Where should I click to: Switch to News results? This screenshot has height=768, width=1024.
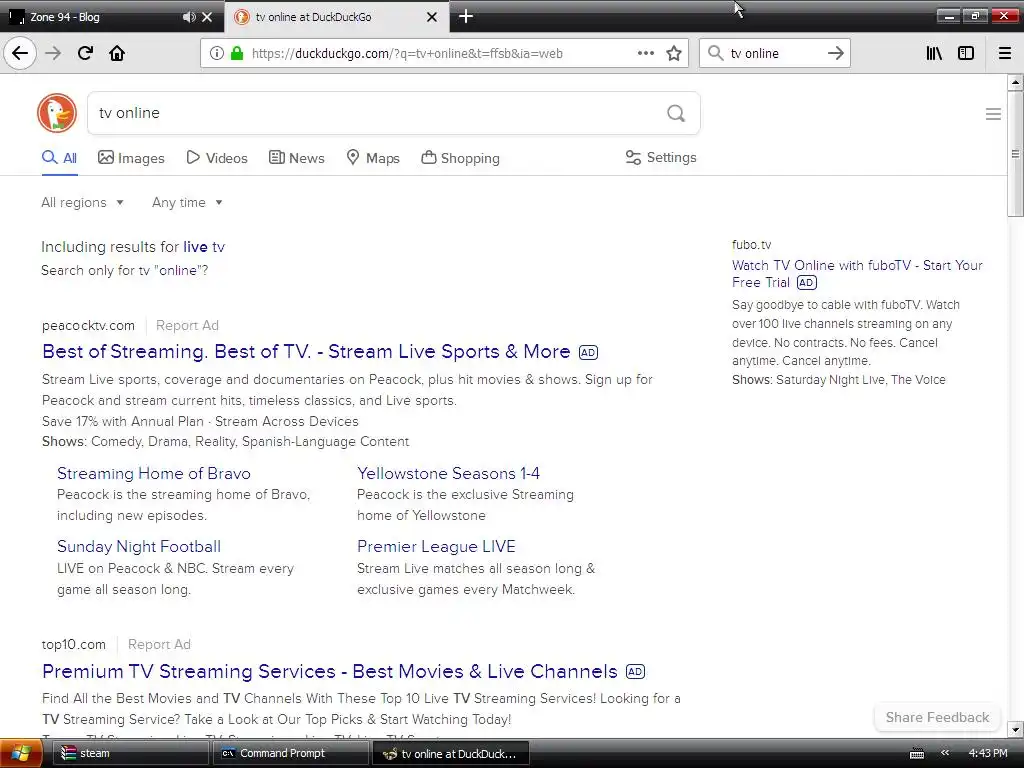[296, 158]
